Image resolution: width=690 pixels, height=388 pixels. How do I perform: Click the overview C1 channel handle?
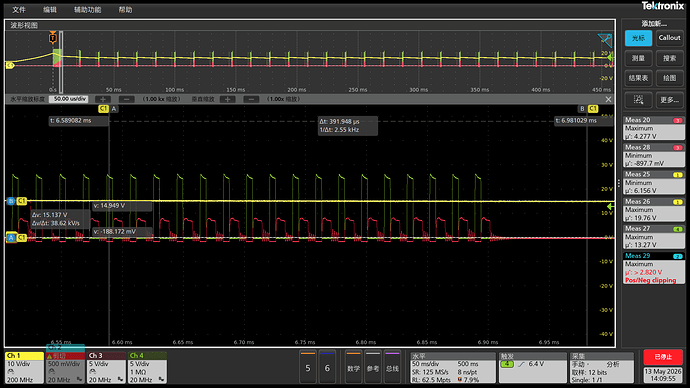click(10, 65)
